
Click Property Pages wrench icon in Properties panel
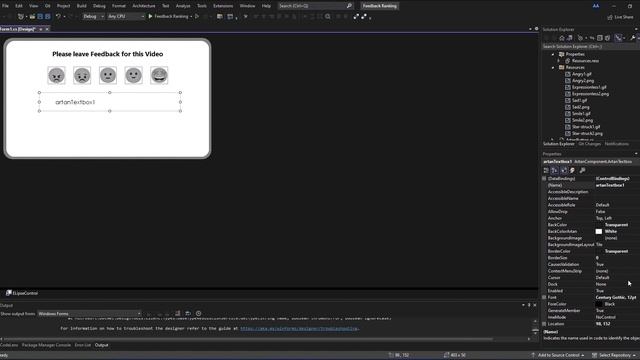coord(582,170)
